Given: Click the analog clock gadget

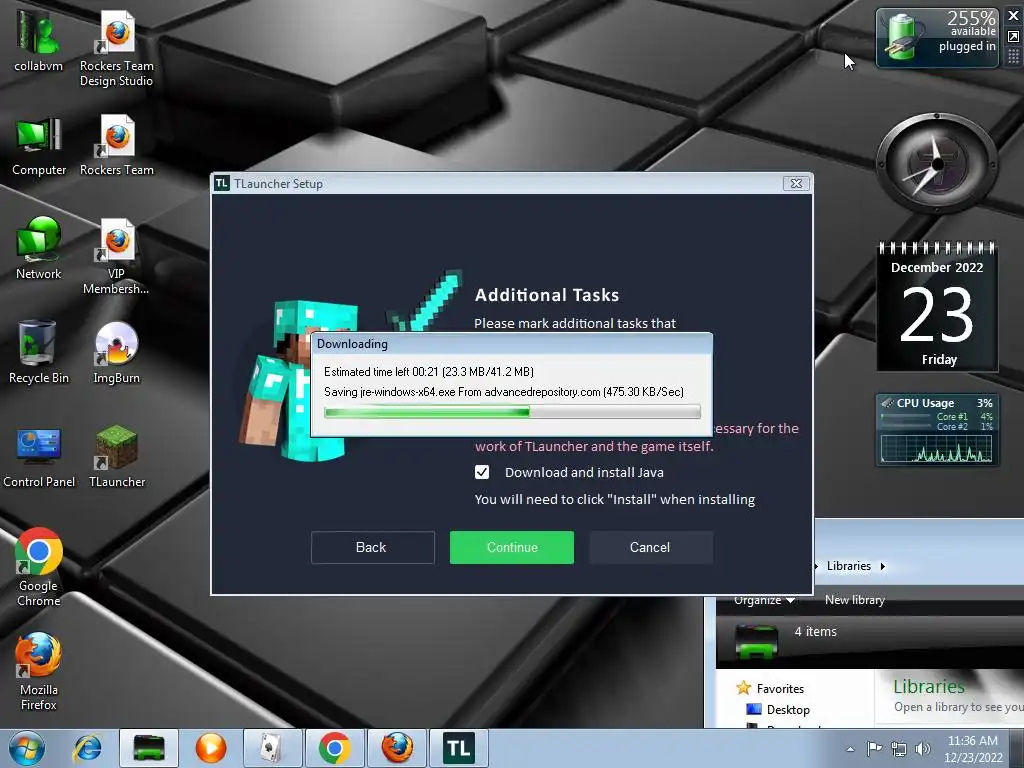Looking at the screenshot, I should 936,163.
